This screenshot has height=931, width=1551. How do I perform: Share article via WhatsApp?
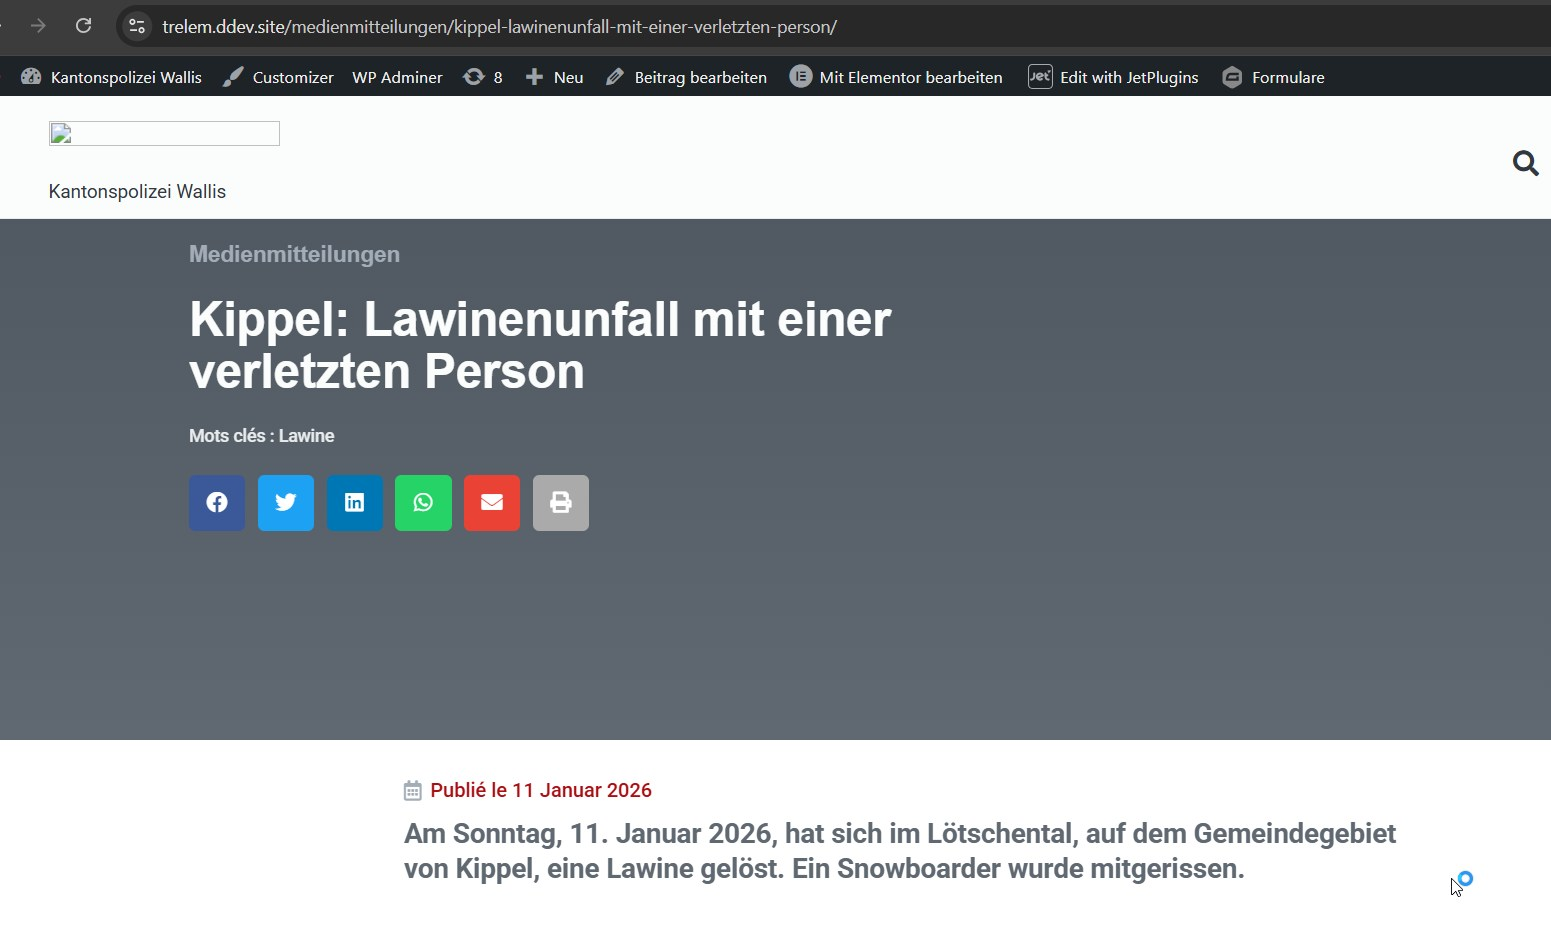(423, 503)
